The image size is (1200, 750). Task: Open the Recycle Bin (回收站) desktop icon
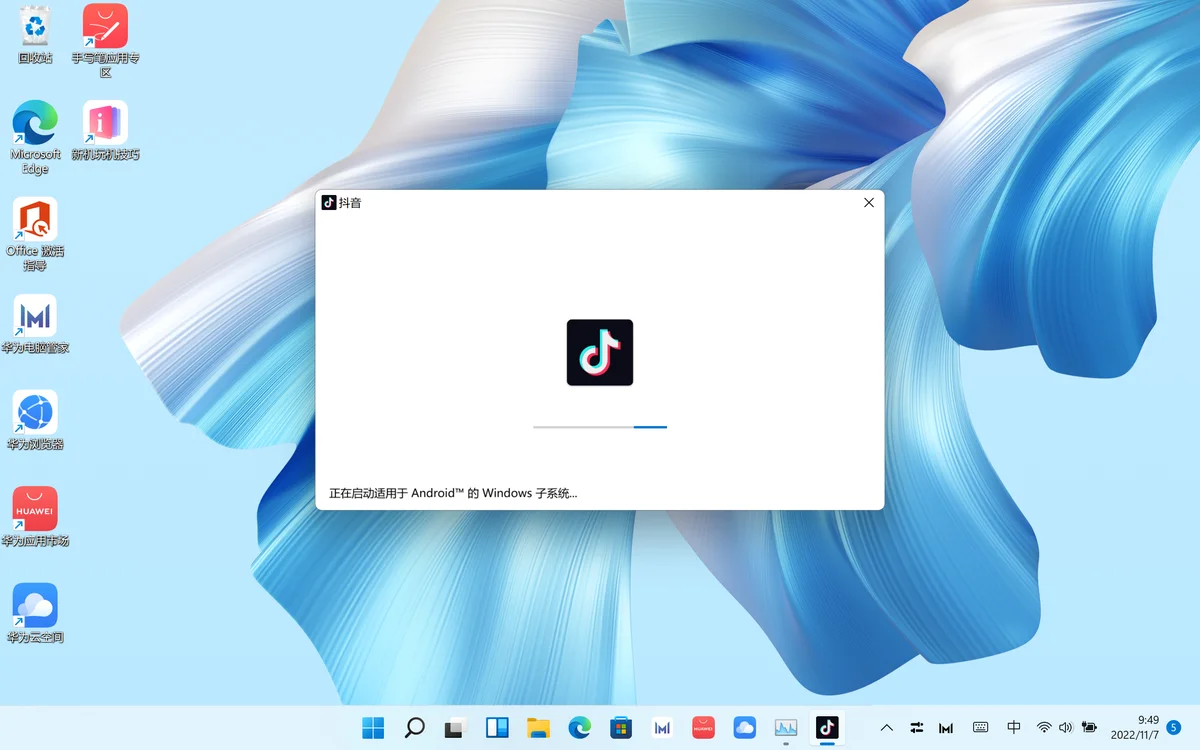click(x=35, y=35)
